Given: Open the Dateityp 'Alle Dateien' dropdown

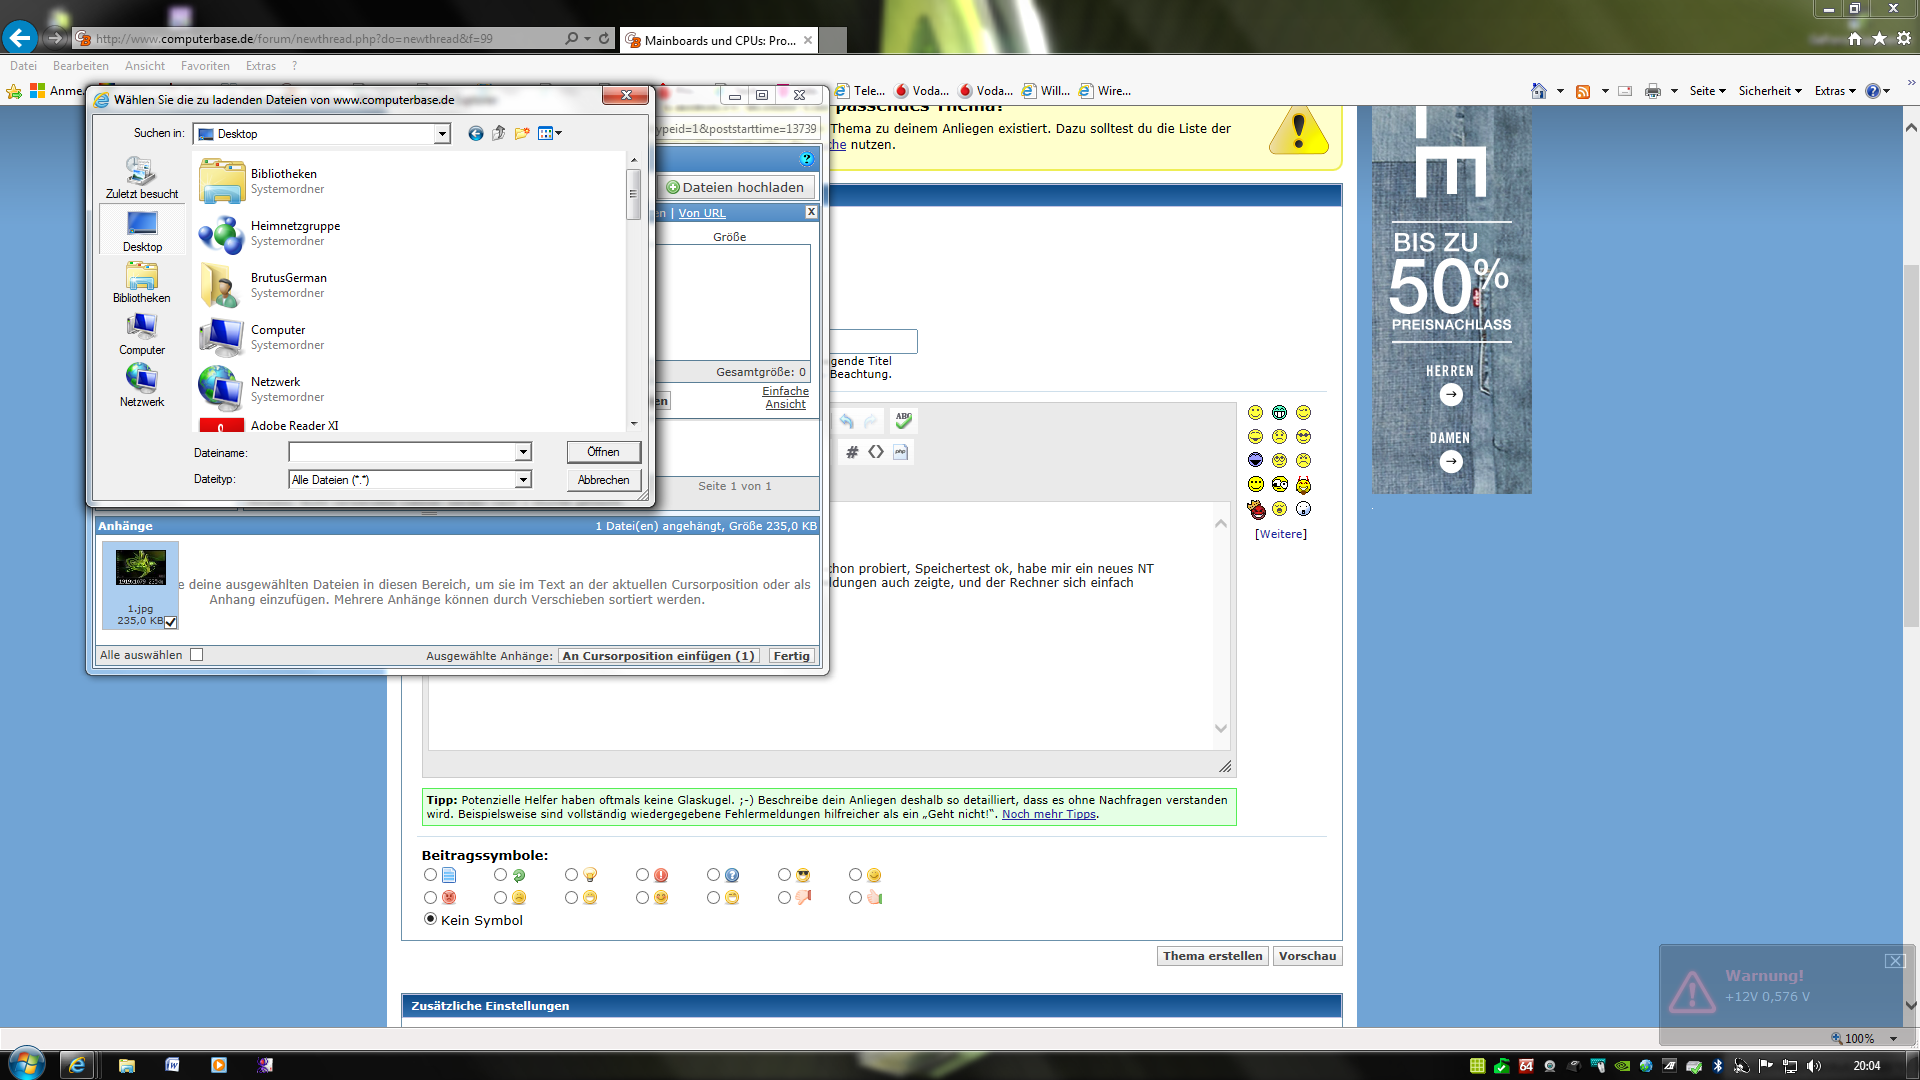Looking at the screenshot, I should (x=522, y=480).
